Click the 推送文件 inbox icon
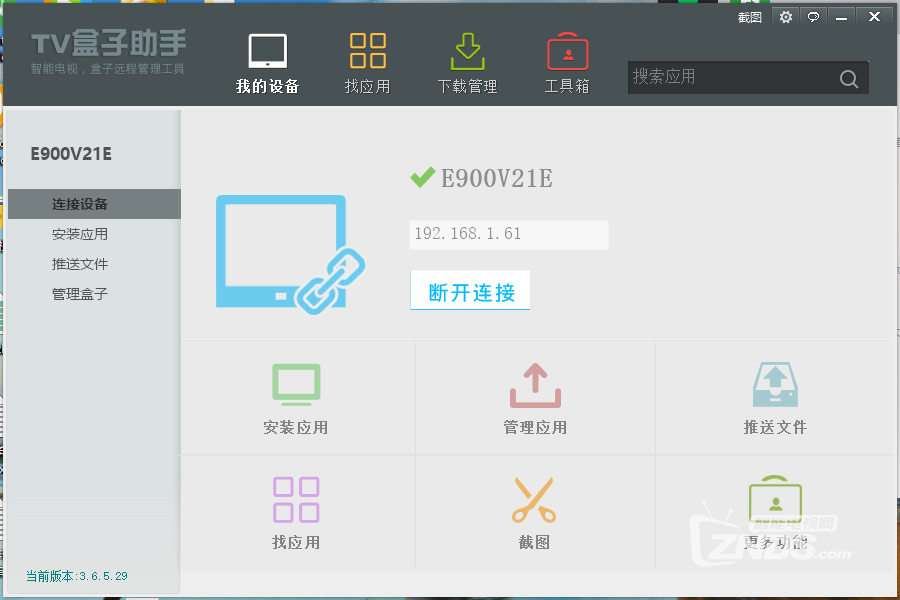This screenshot has width=900, height=600. click(773, 384)
